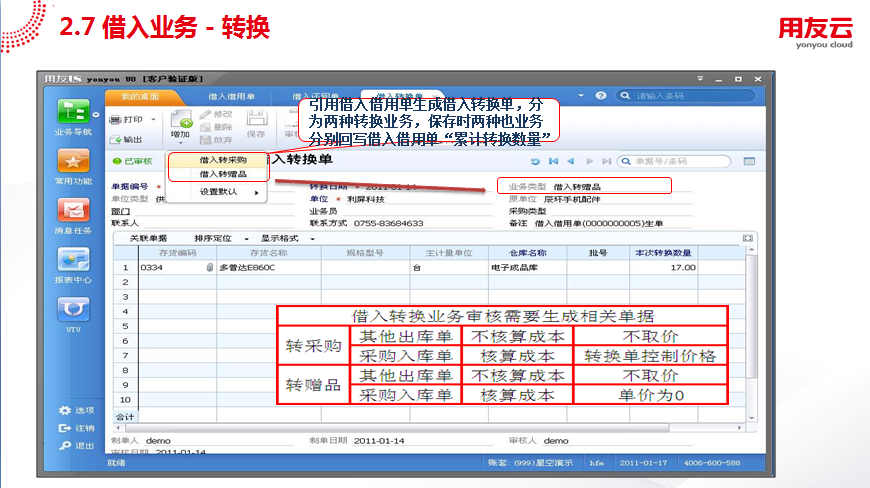Open the 报表中心 report icon
Screen dimensions: 870x488
[x=73, y=260]
